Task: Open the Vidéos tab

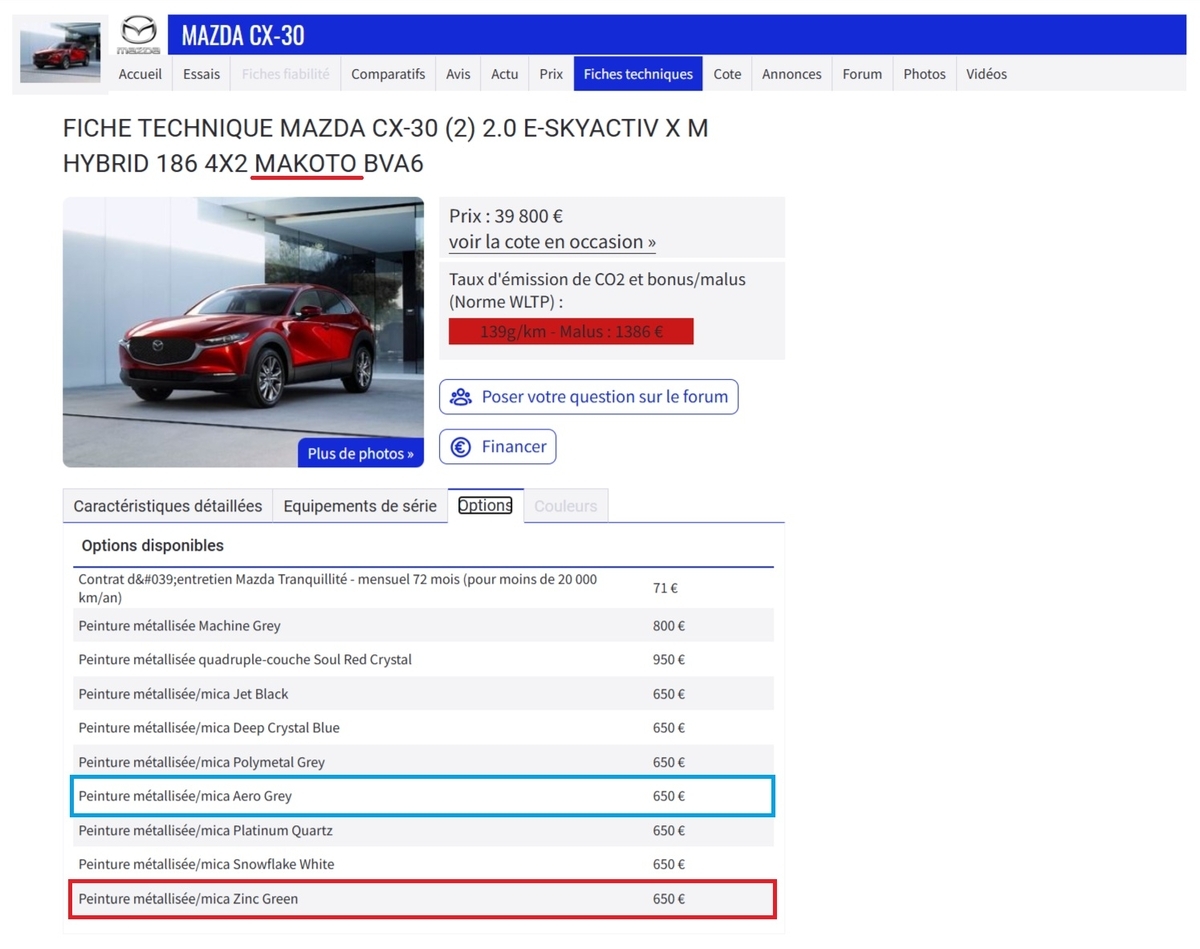Action: (986, 74)
